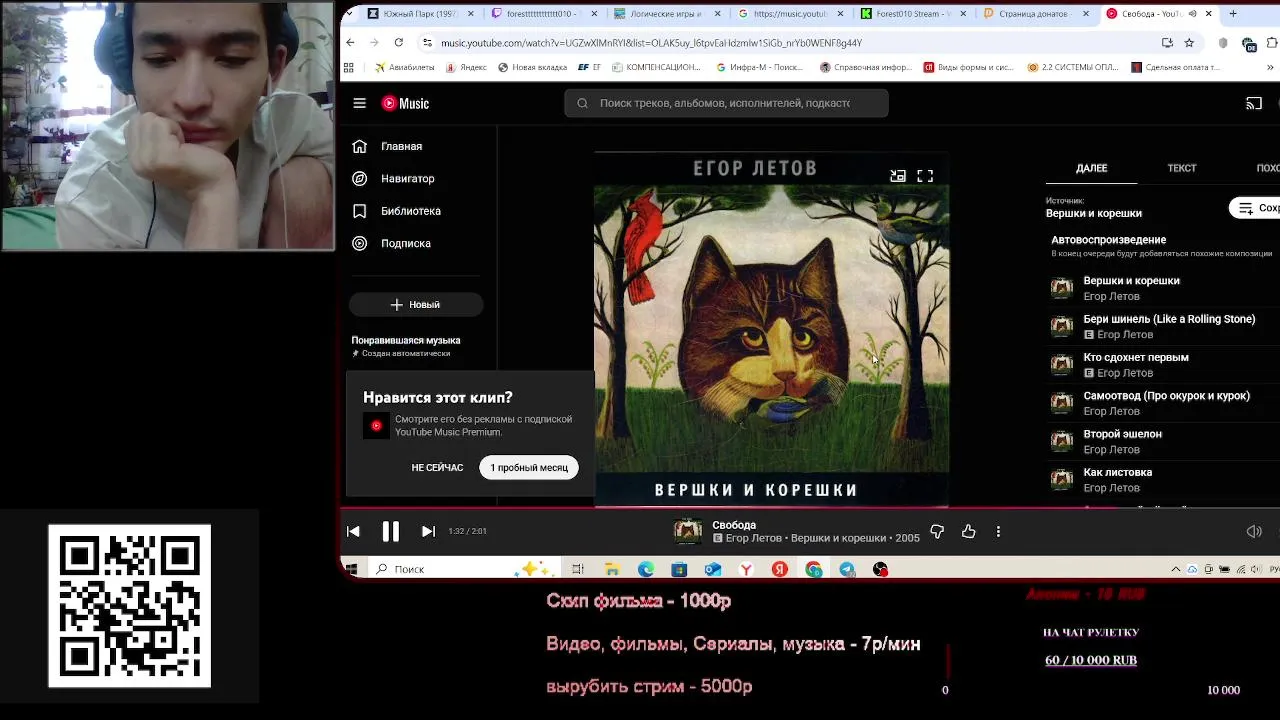1280x720 pixels.
Task: Open the Авиабилеты bookmark
Action: [405, 68]
